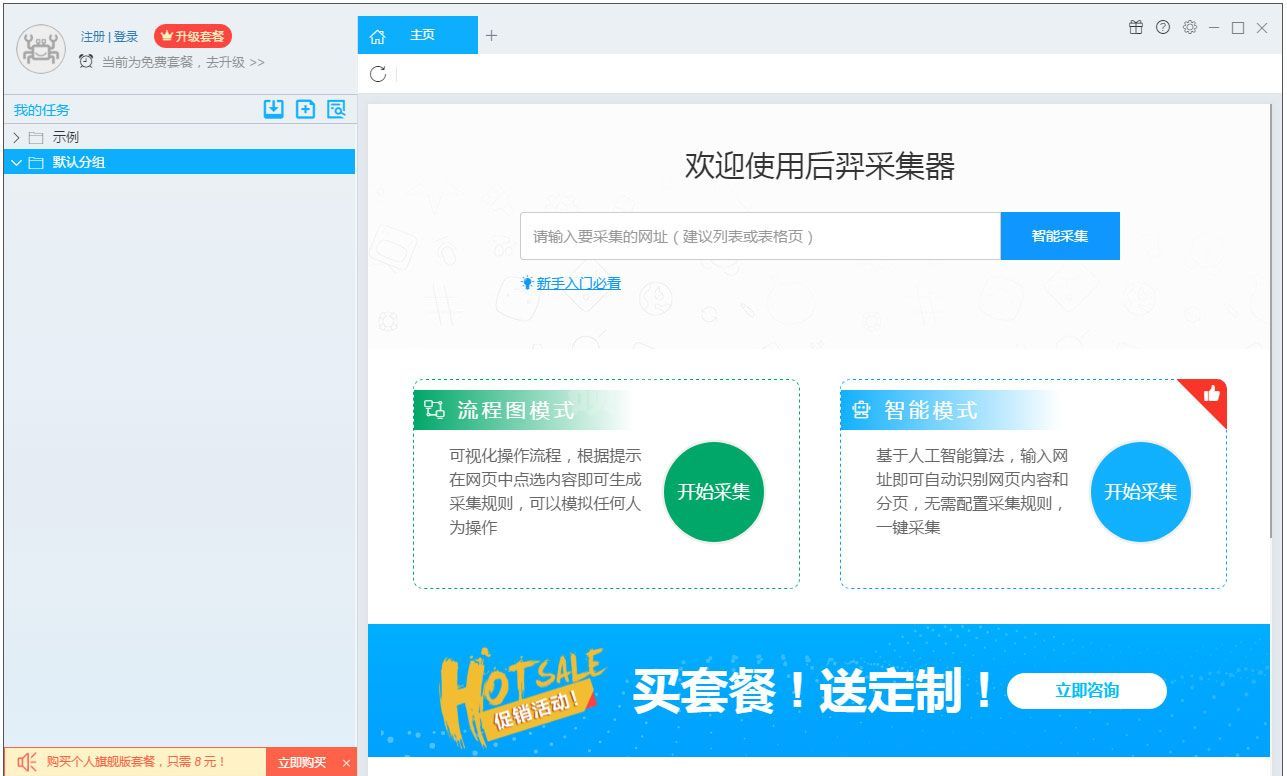
Task: Click the 购买个人旗舰版套餐 promotion text
Action: [136, 762]
